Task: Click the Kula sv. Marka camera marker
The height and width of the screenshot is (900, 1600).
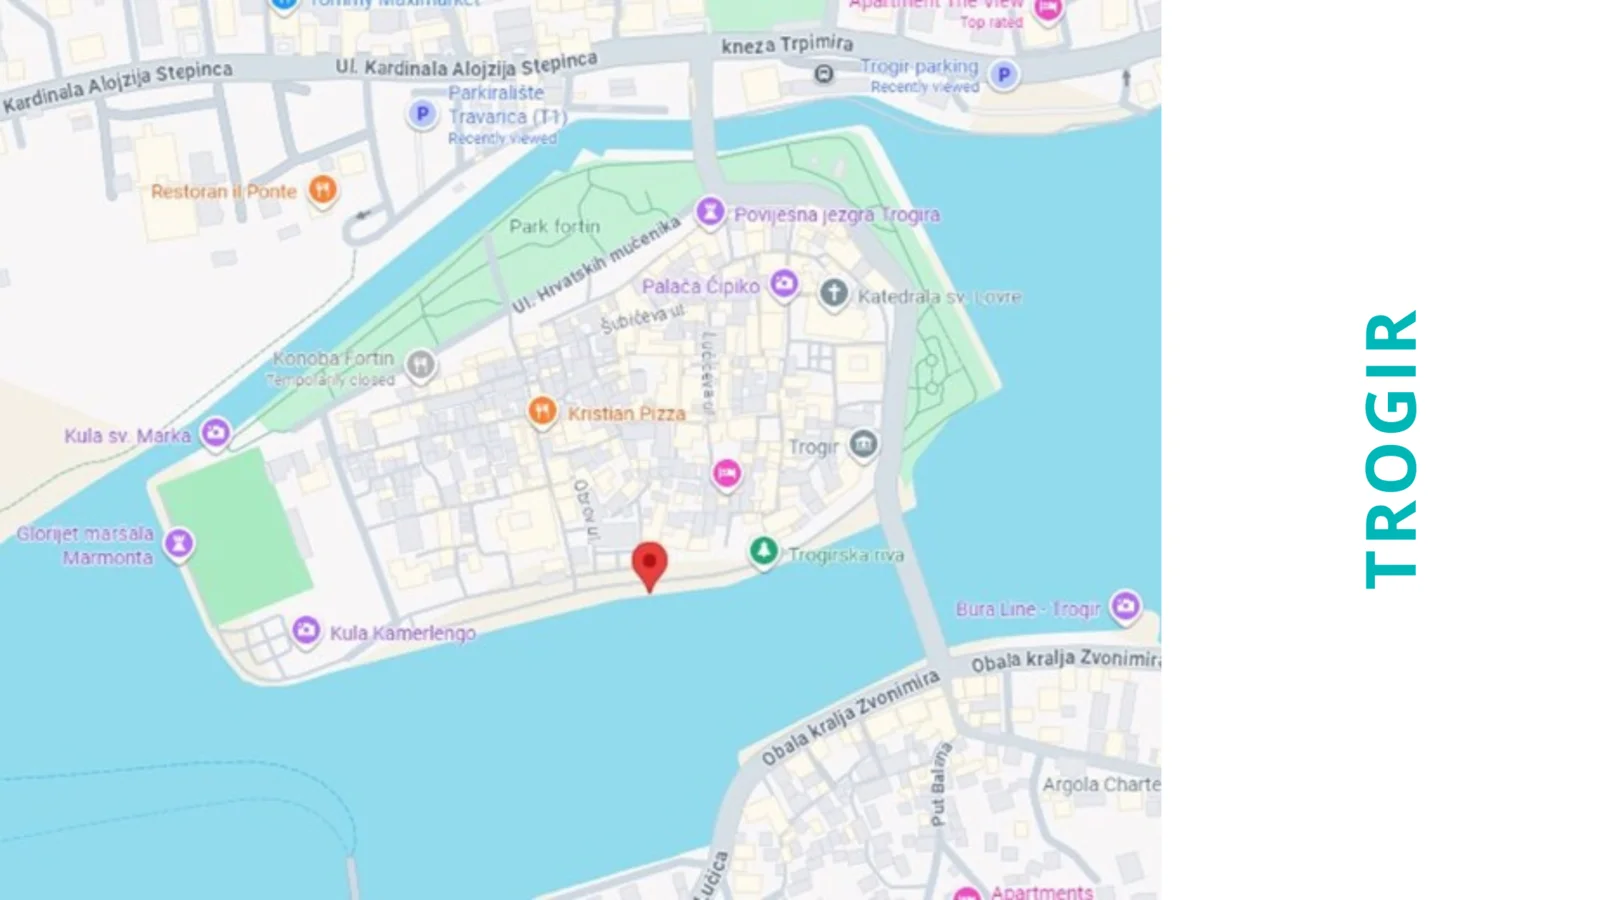Action: (215, 433)
